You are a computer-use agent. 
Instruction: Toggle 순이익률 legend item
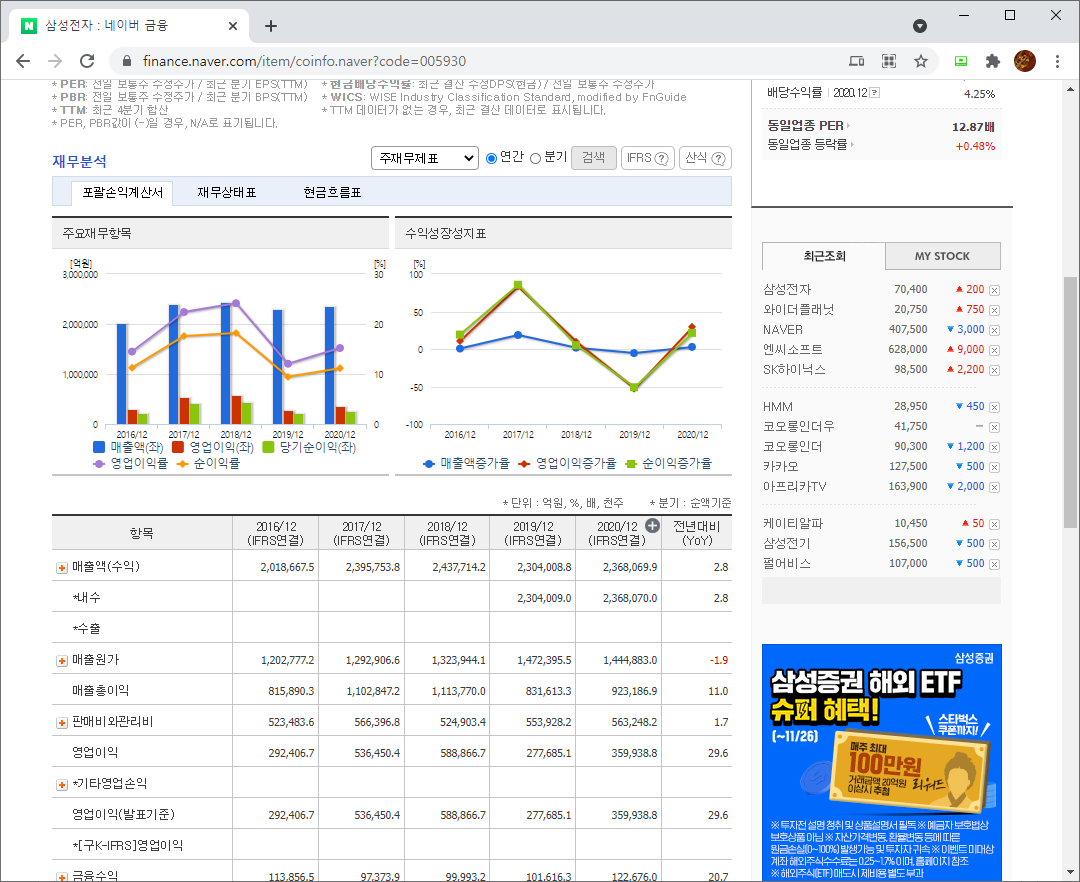tap(209, 463)
